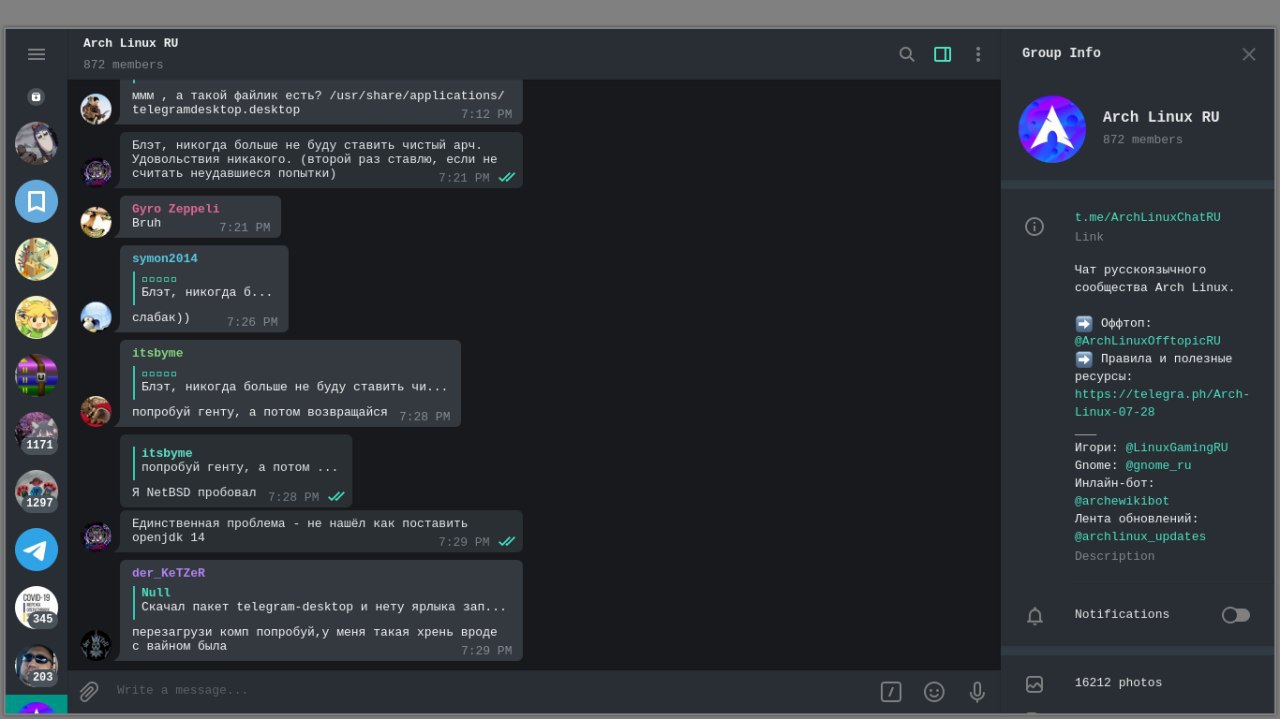
Task: Toggle the group info side panel icon
Action: 942,54
